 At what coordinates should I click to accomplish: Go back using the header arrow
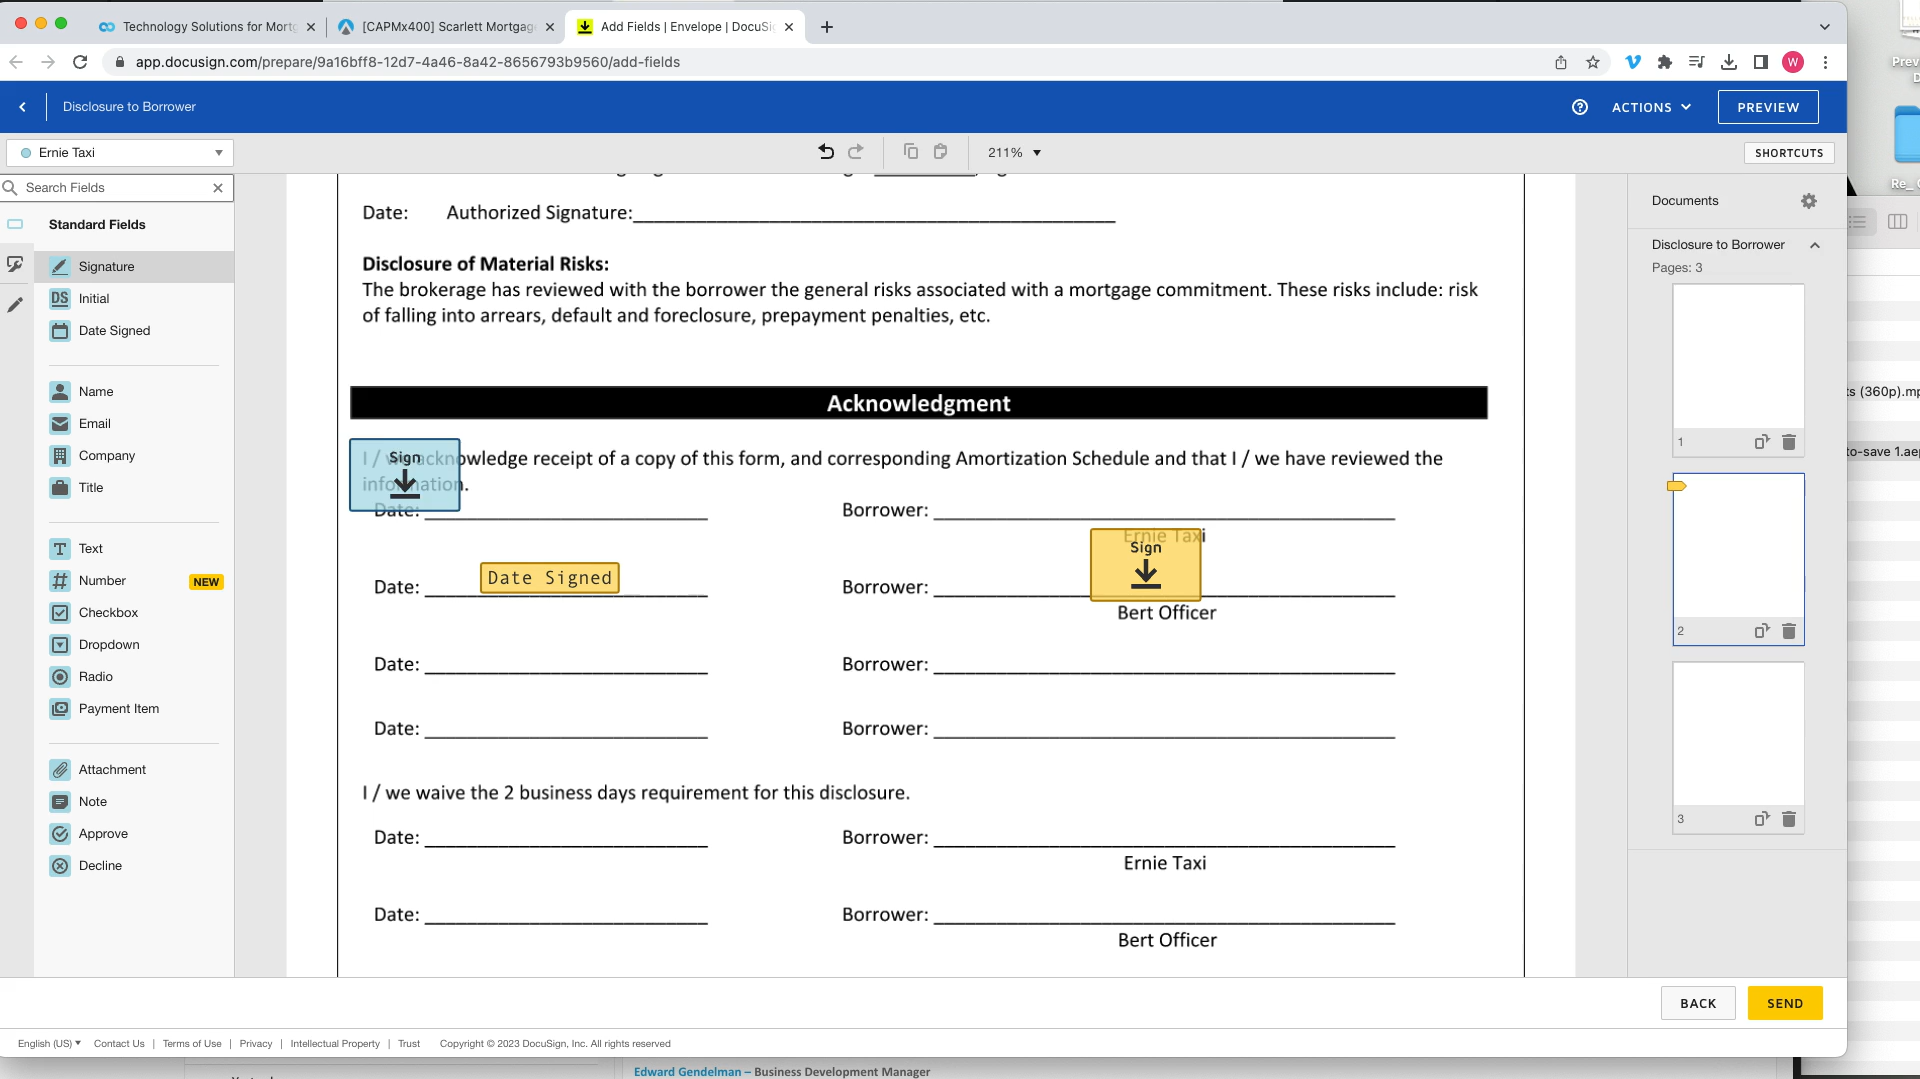coord(22,107)
